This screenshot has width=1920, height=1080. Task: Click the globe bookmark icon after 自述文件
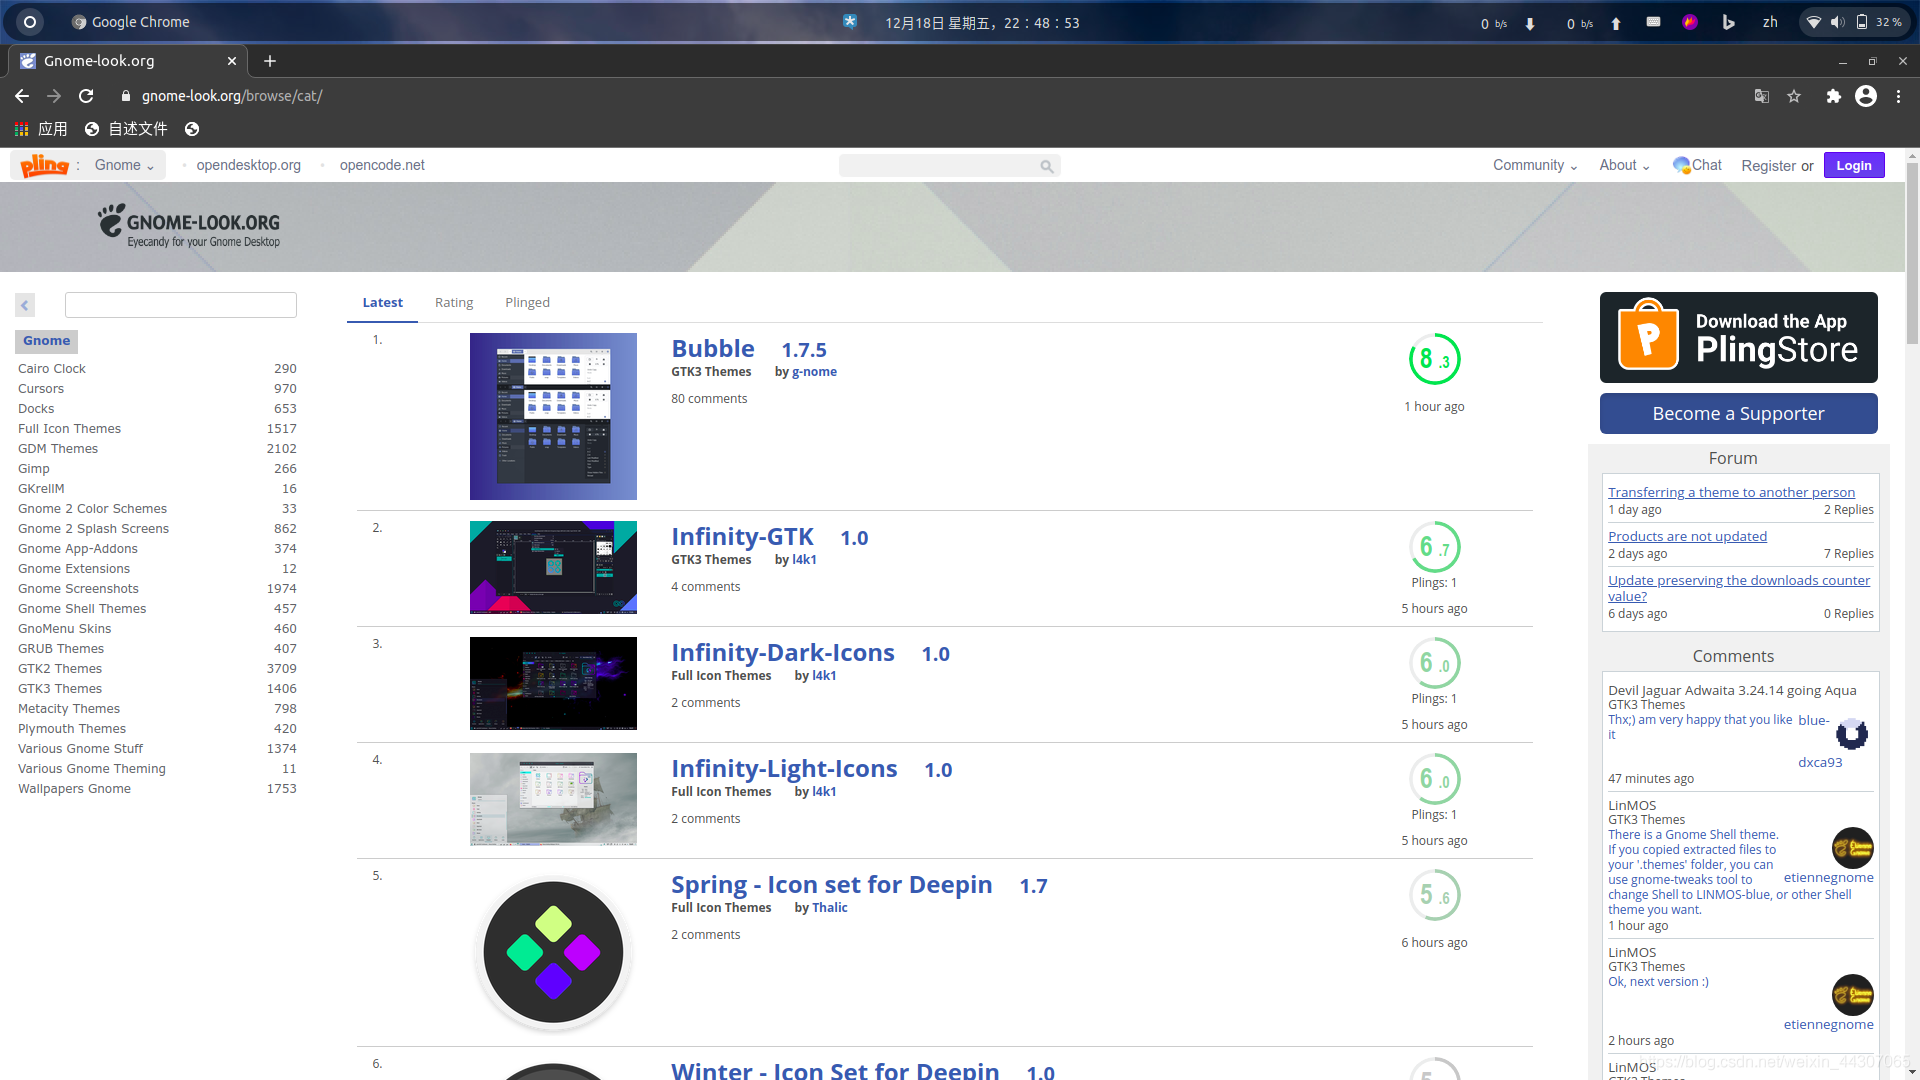(x=192, y=129)
